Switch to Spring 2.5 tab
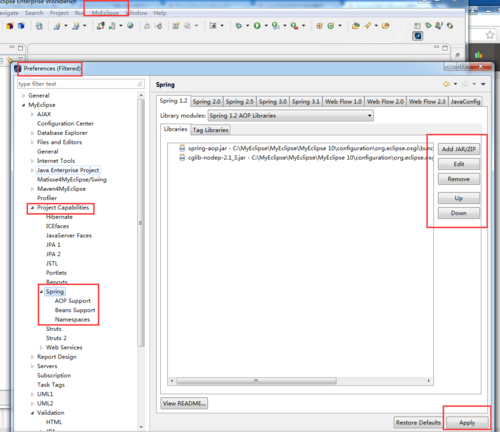The image size is (500, 432). (239, 101)
